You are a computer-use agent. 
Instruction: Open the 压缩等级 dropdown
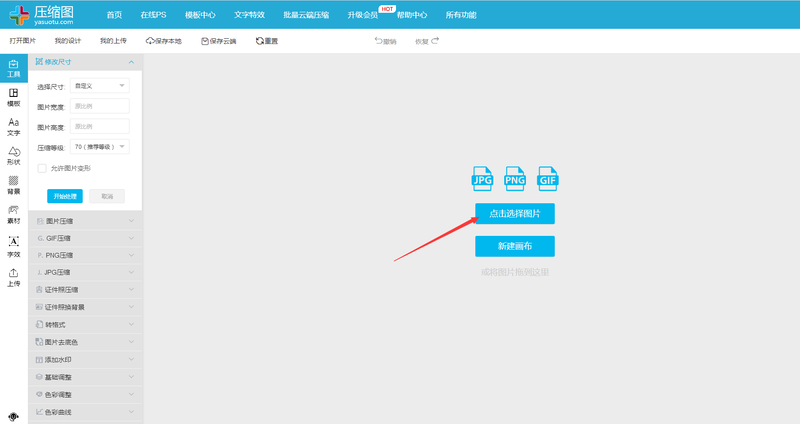(x=99, y=147)
